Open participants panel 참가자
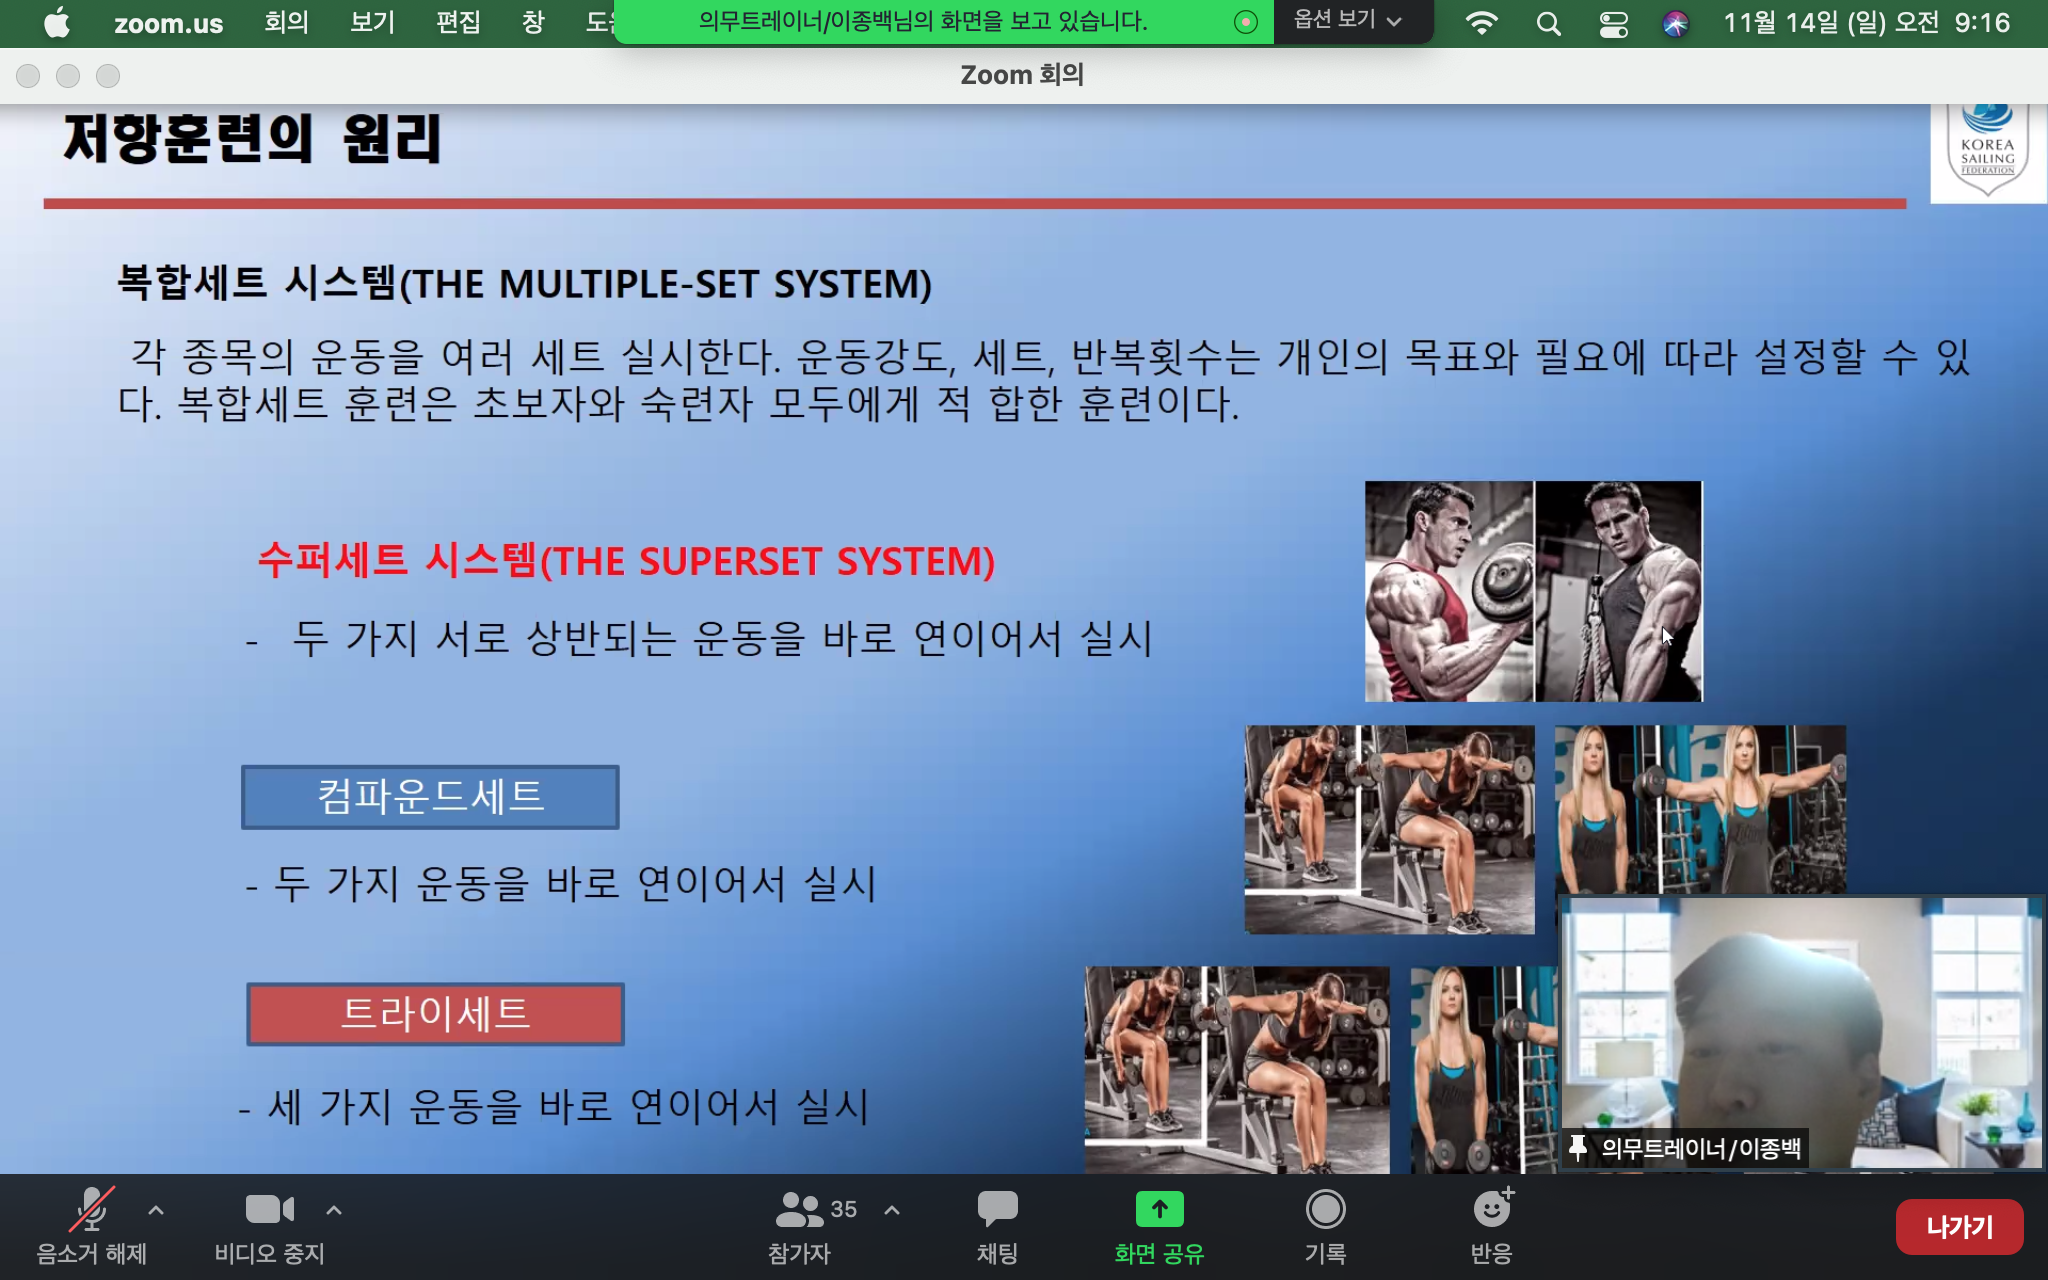2048x1280 pixels. pos(800,1226)
